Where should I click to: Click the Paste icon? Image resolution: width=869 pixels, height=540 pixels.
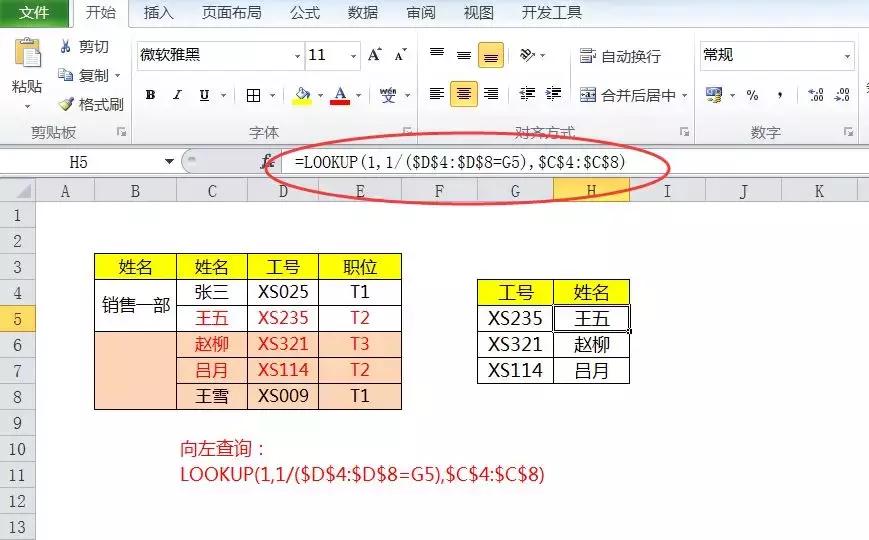[27, 53]
